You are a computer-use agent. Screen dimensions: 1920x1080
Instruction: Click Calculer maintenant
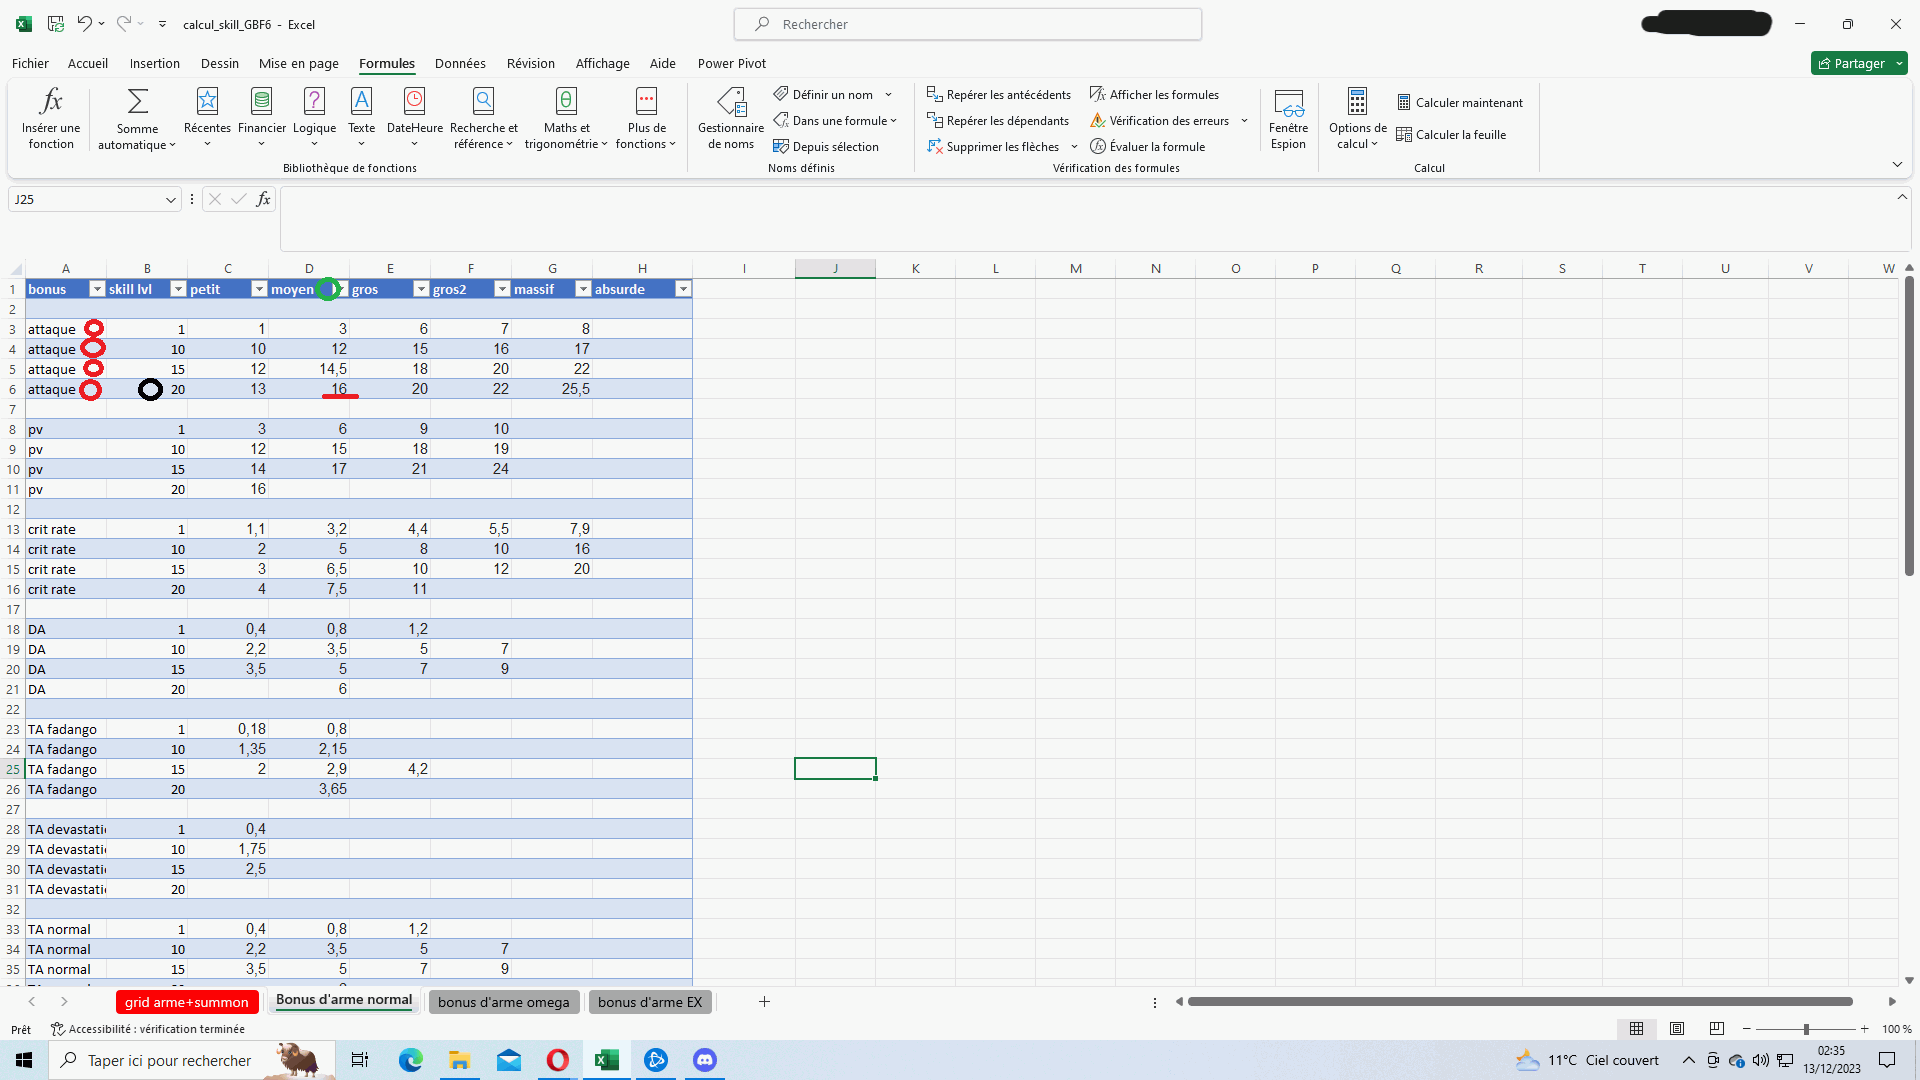[1460, 103]
